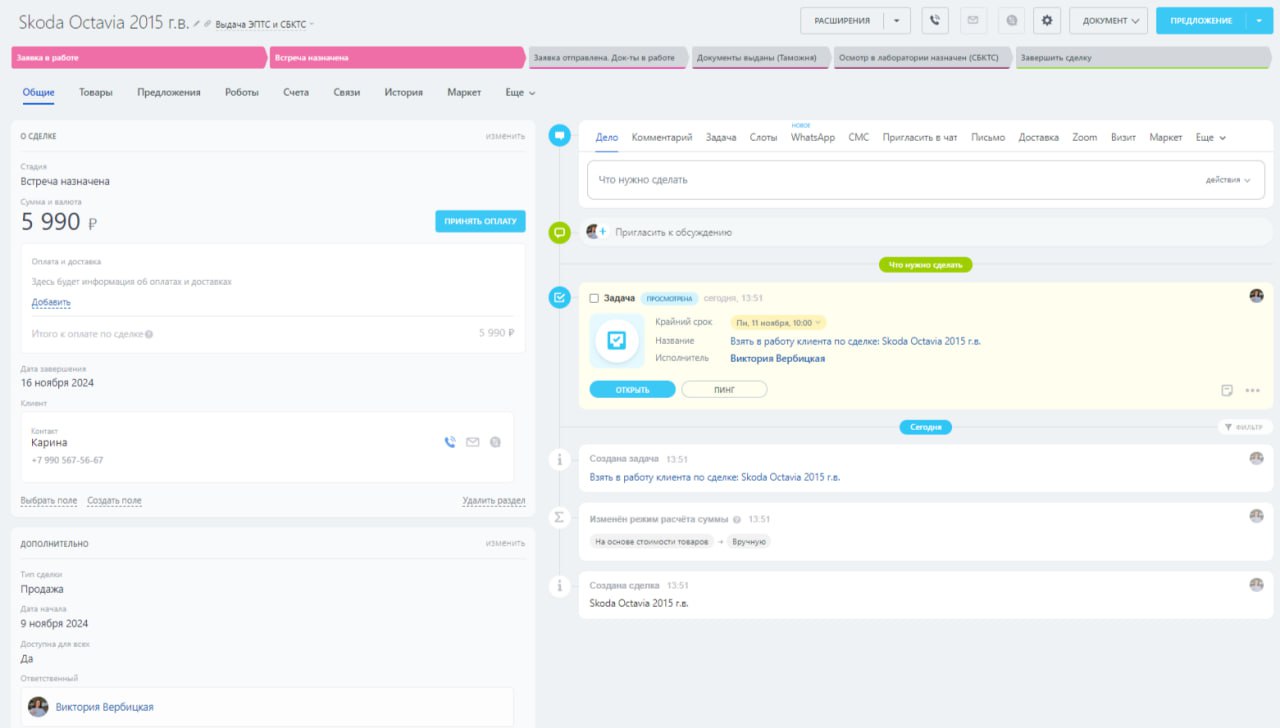Viewport: 1280px width, 728px height.
Task: Open the three-dots menu on task card
Action: tap(1252, 390)
